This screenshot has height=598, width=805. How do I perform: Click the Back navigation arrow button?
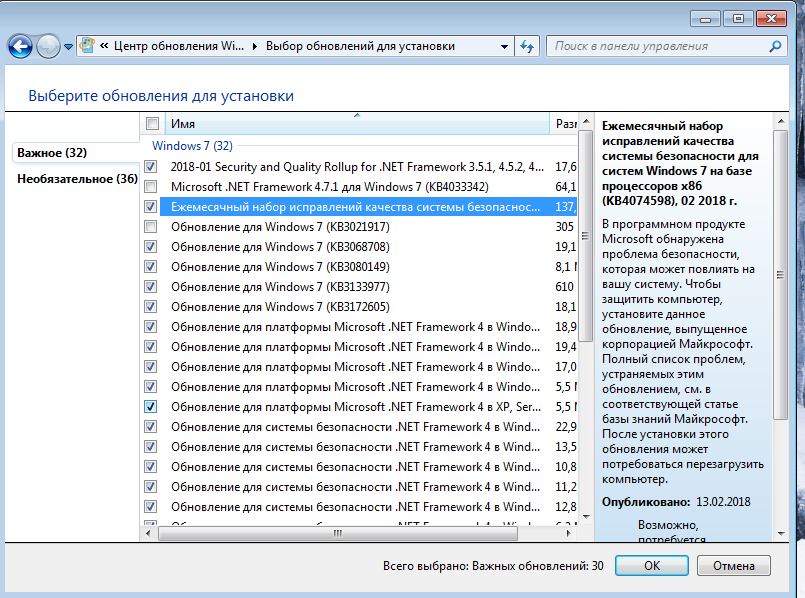(x=20, y=46)
